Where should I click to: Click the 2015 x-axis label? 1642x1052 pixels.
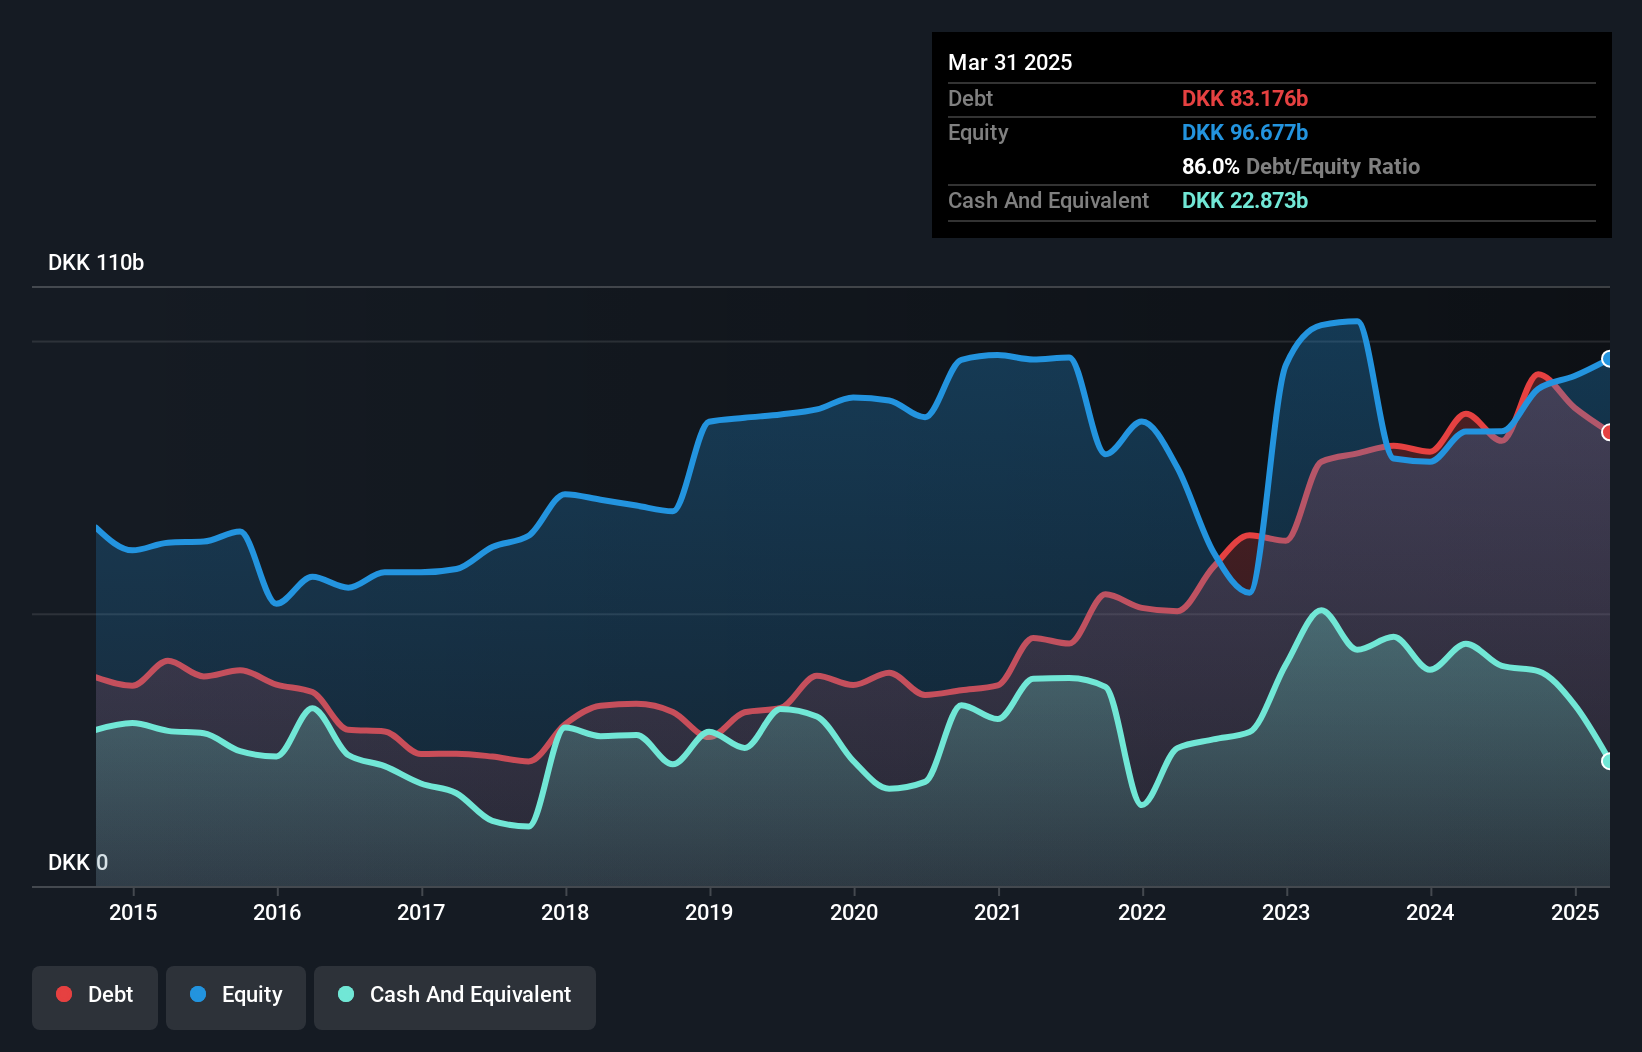[x=133, y=912]
